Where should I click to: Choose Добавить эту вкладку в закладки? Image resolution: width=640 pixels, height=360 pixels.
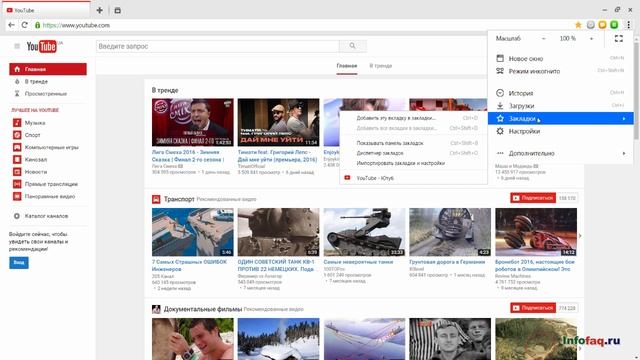click(413, 118)
